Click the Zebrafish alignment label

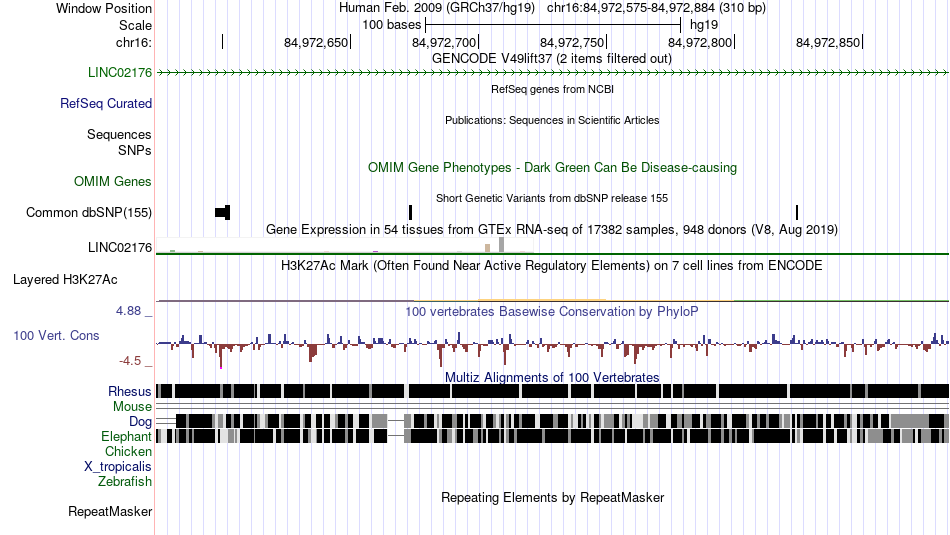tap(125, 482)
